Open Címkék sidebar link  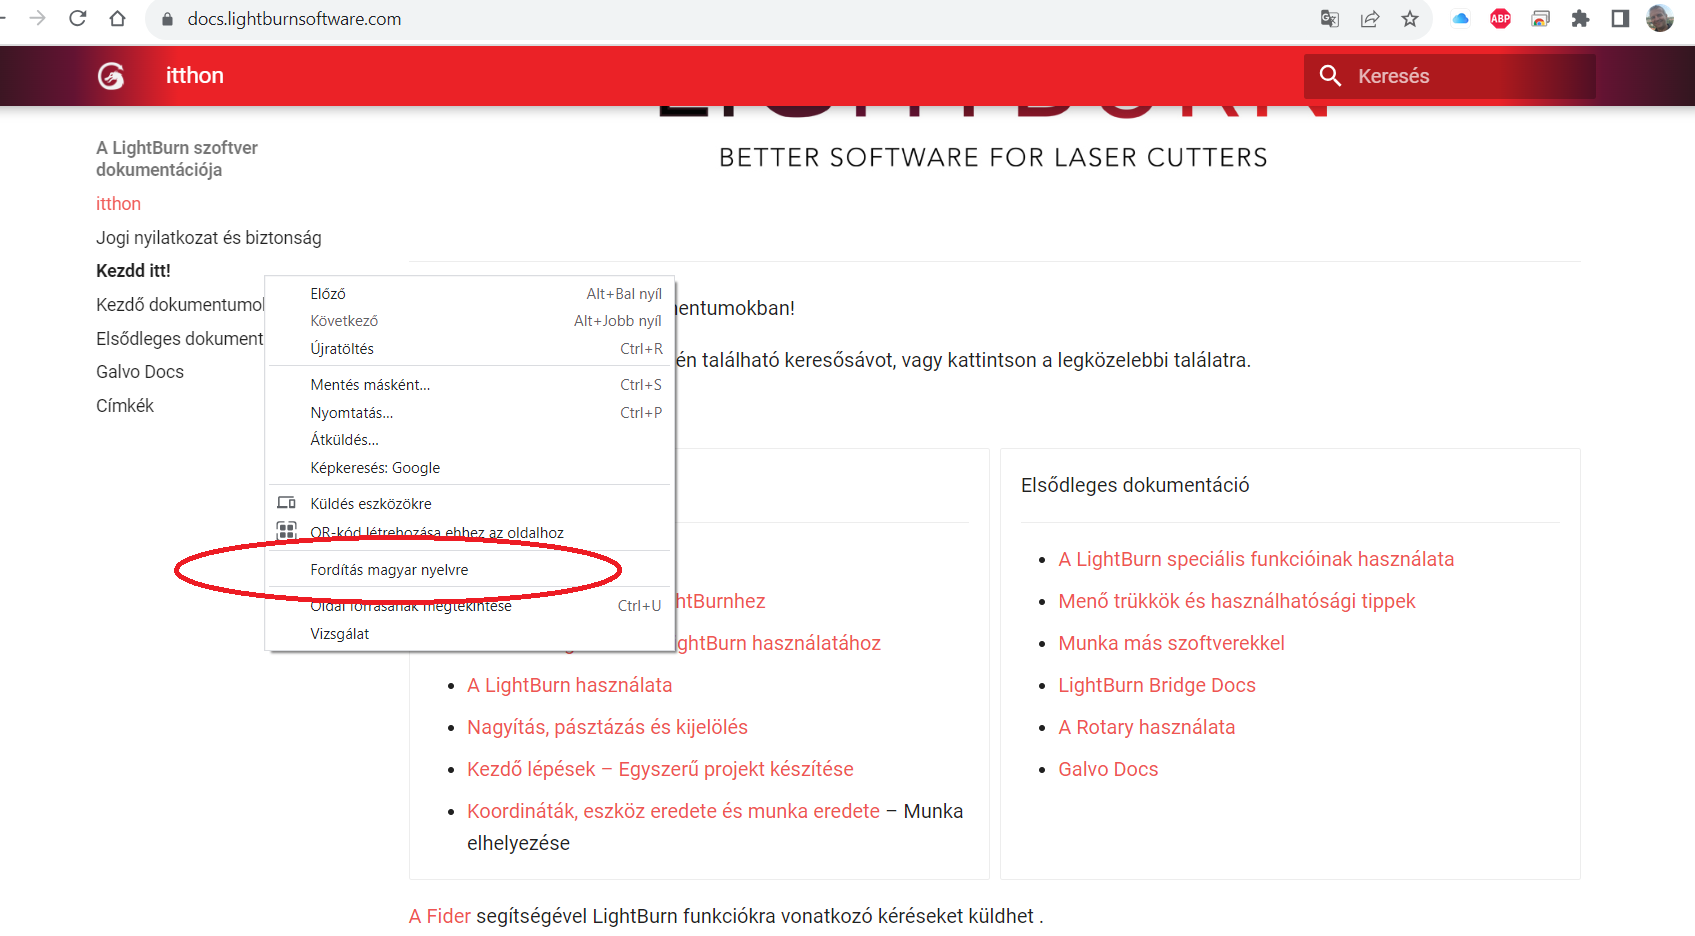coord(125,406)
